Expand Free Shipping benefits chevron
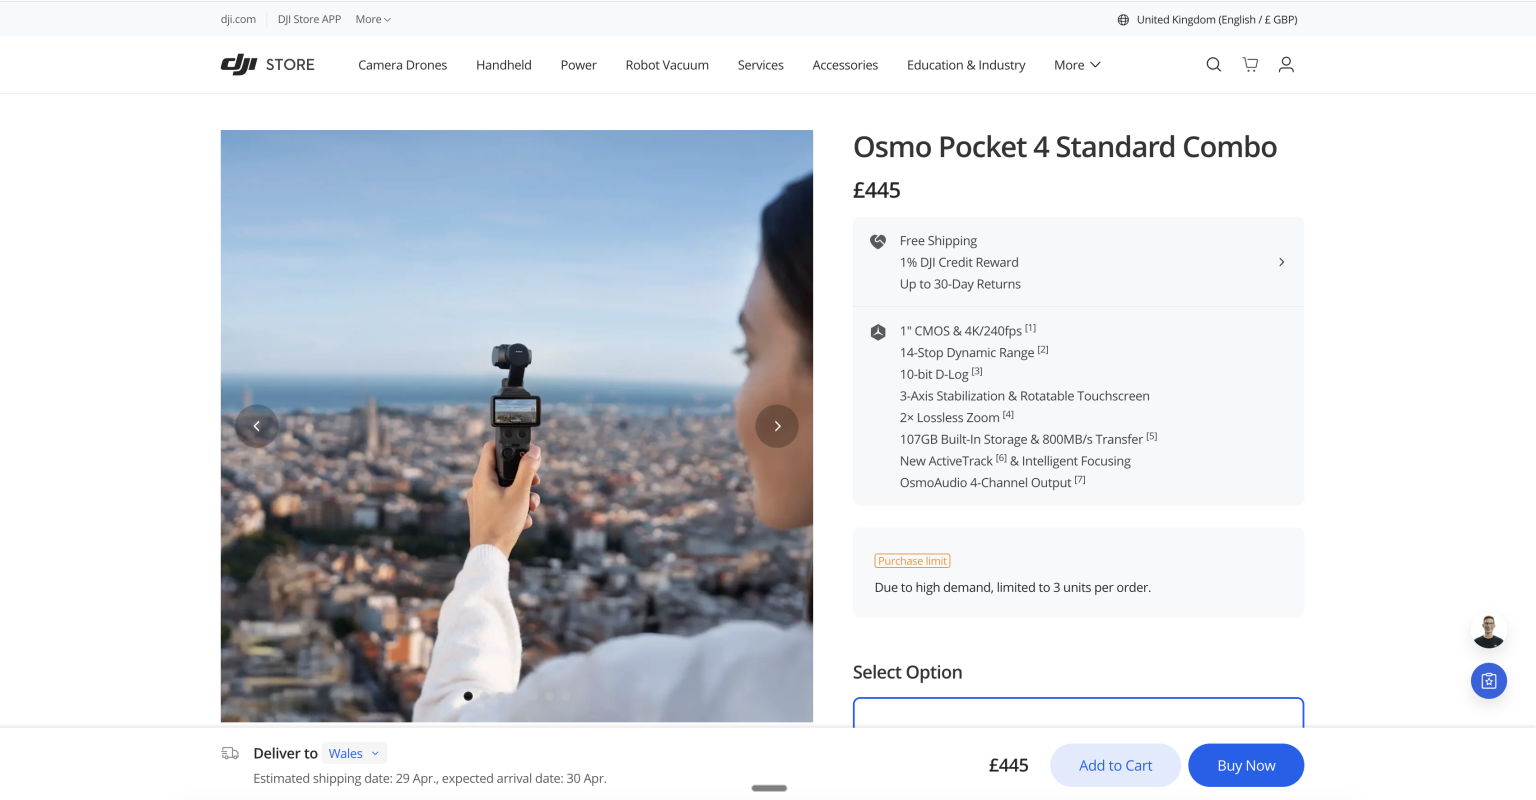This screenshot has height=800, width=1536. (1281, 262)
